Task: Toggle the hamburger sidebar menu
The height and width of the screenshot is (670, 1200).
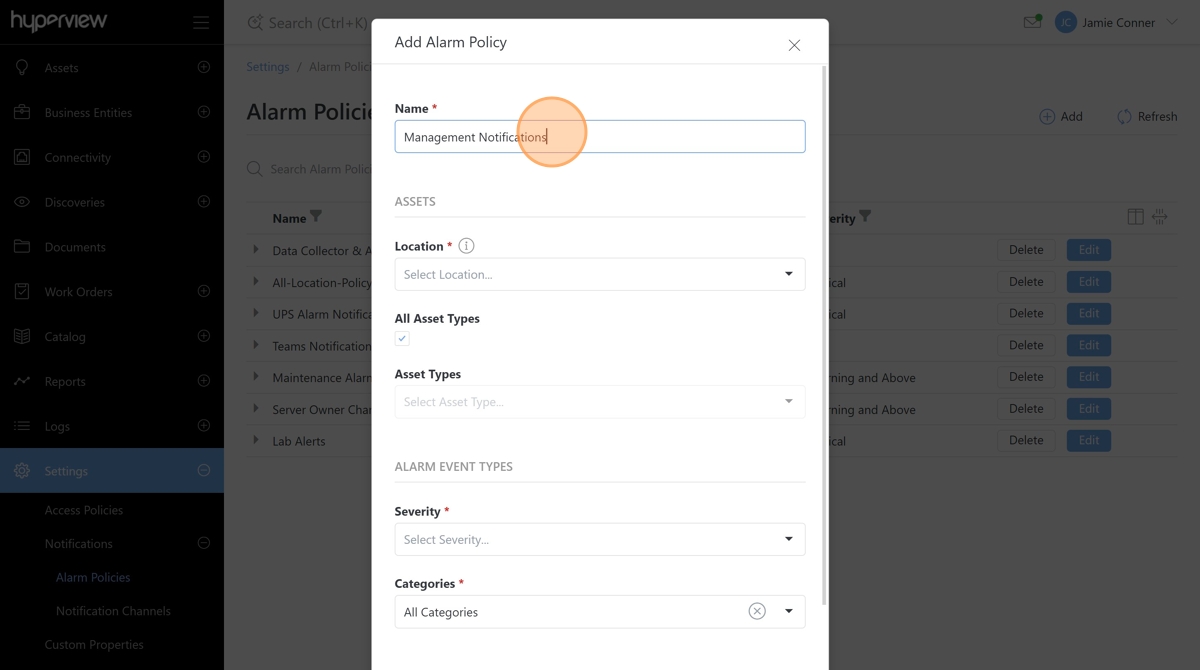Action: (201, 22)
